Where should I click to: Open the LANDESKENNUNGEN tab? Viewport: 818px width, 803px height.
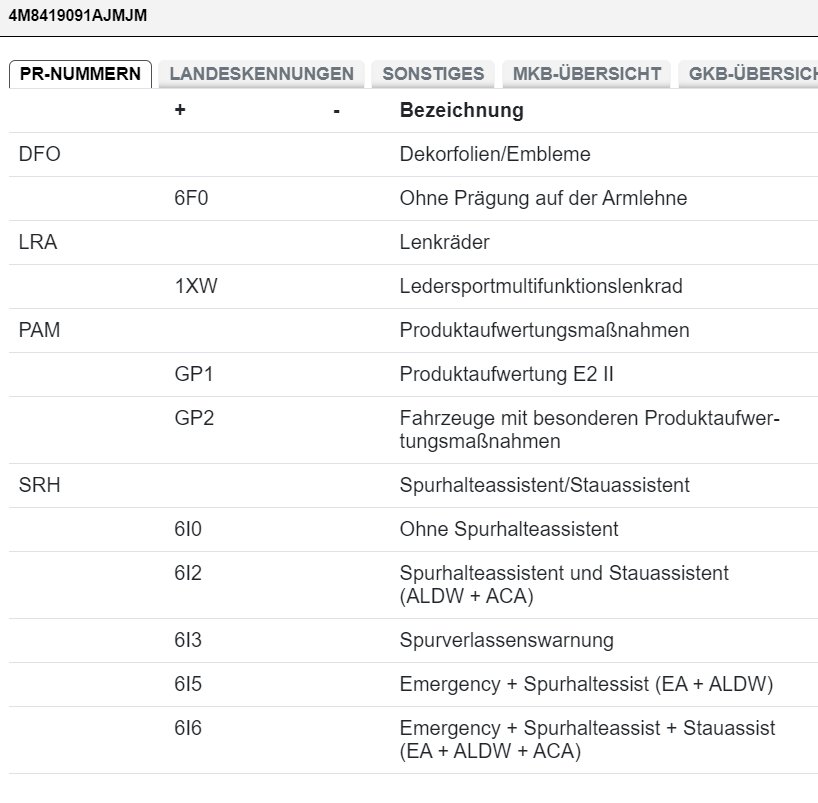tap(261, 74)
